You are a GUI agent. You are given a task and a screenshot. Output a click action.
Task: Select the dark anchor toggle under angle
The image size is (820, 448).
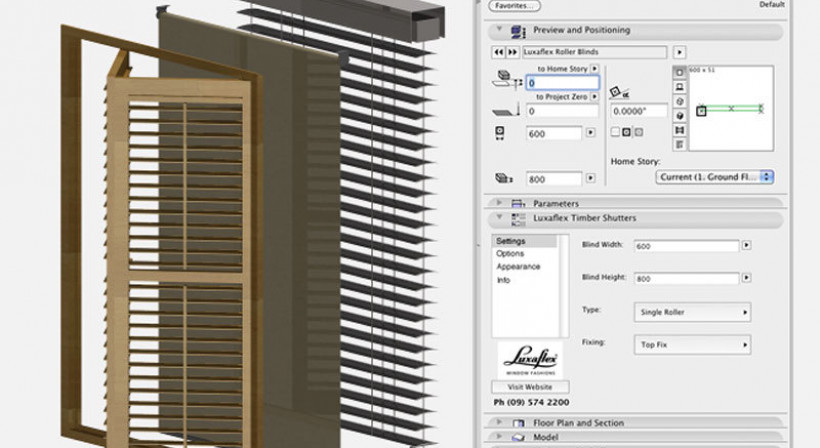click(x=627, y=132)
